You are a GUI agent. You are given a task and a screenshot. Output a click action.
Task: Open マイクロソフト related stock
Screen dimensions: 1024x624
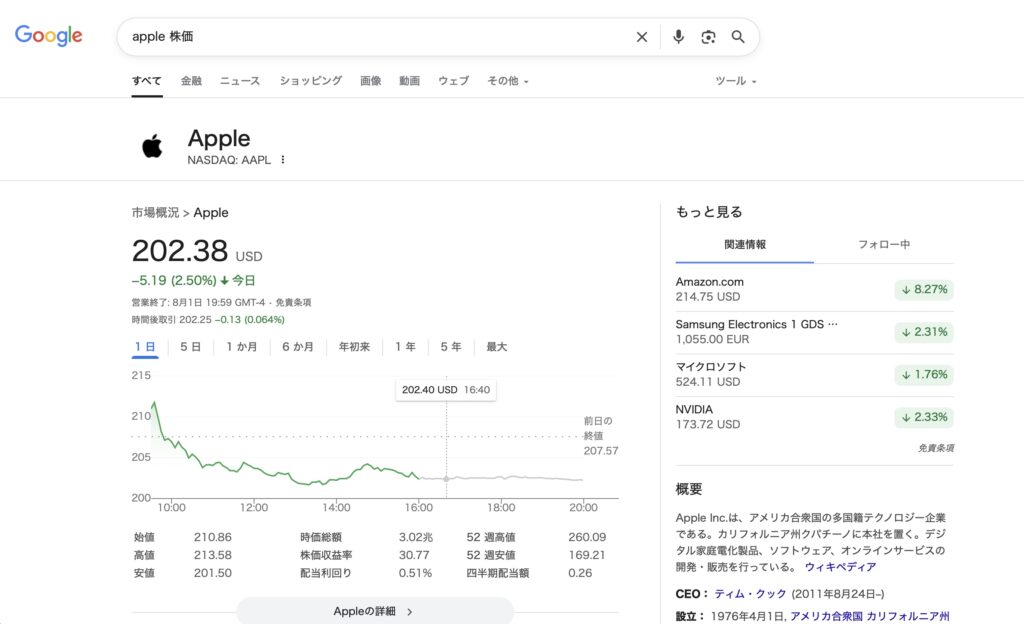tap(814, 374)
